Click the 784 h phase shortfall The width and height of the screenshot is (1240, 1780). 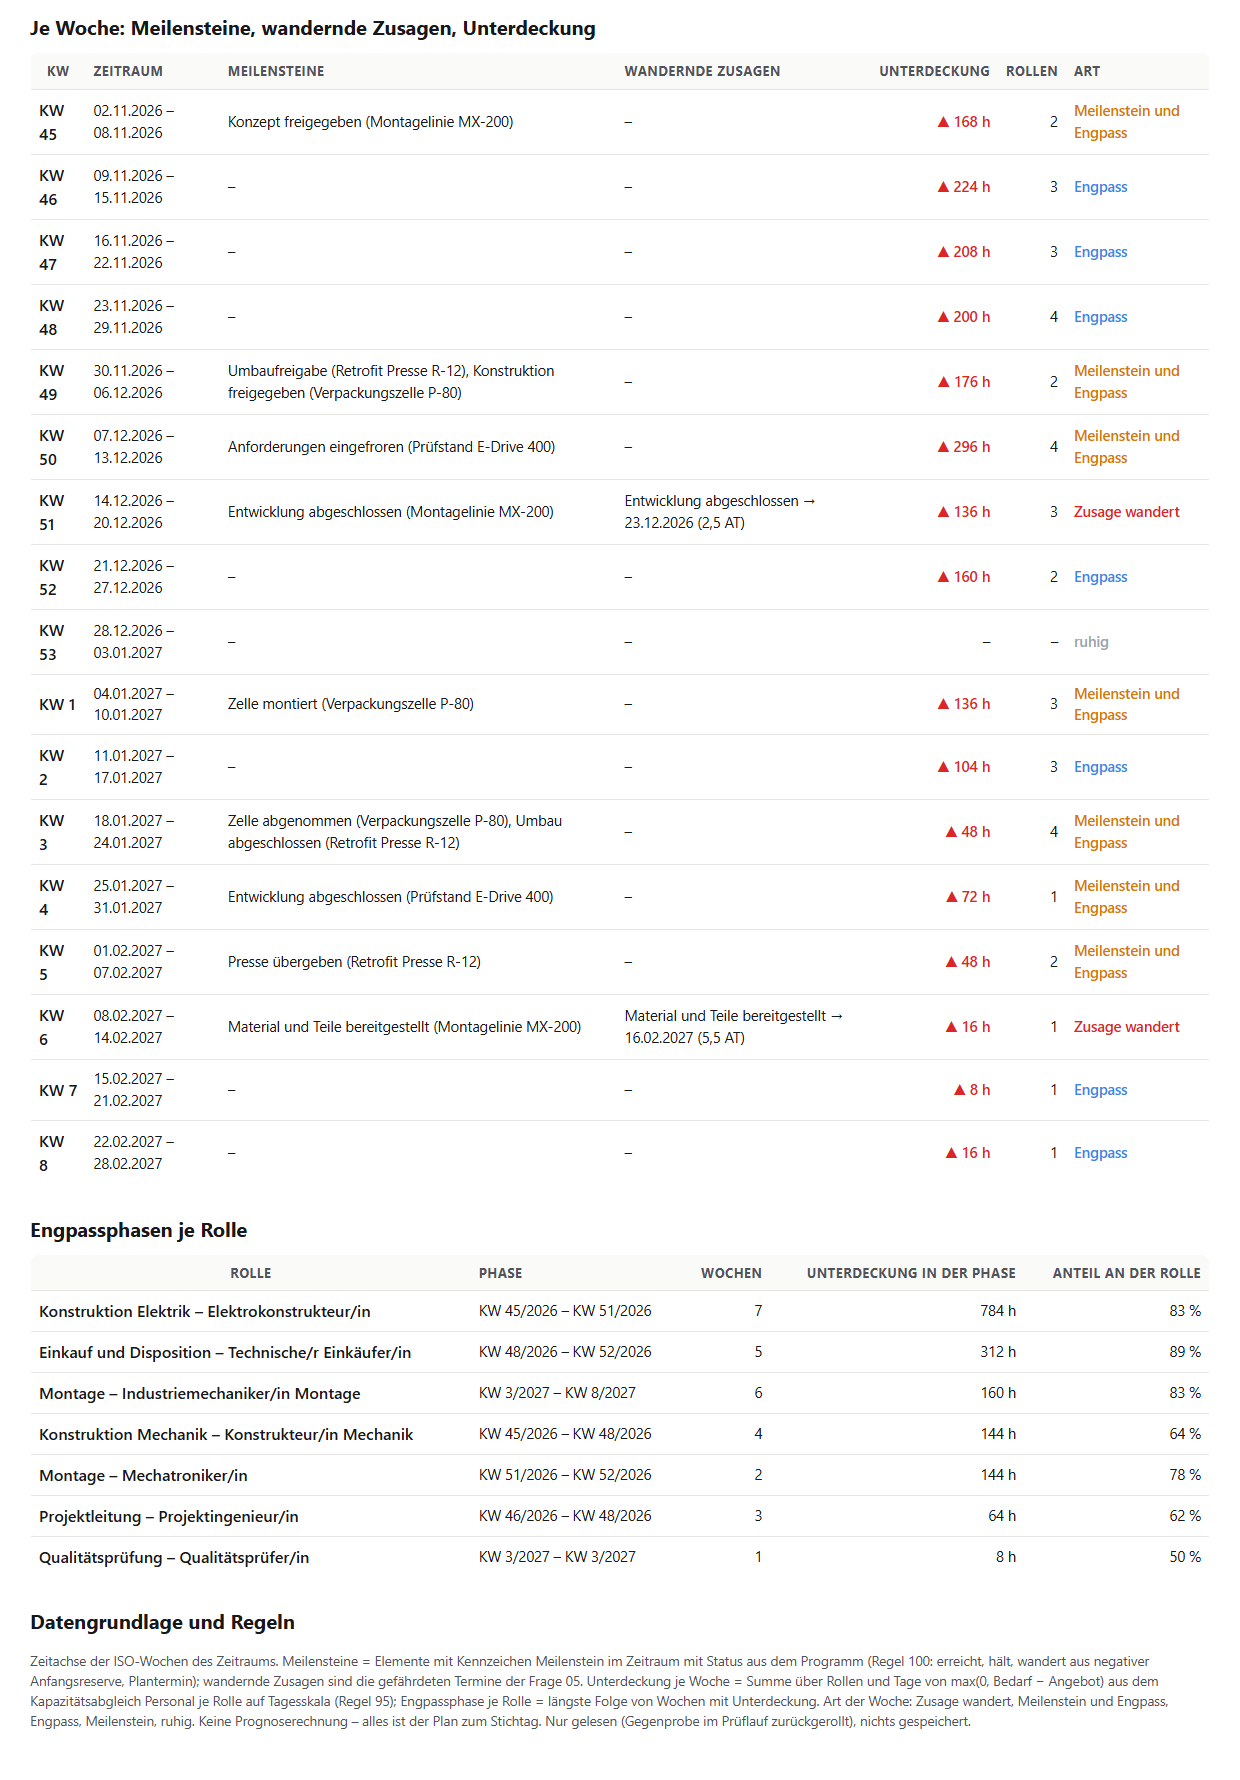coord(998,1311)
